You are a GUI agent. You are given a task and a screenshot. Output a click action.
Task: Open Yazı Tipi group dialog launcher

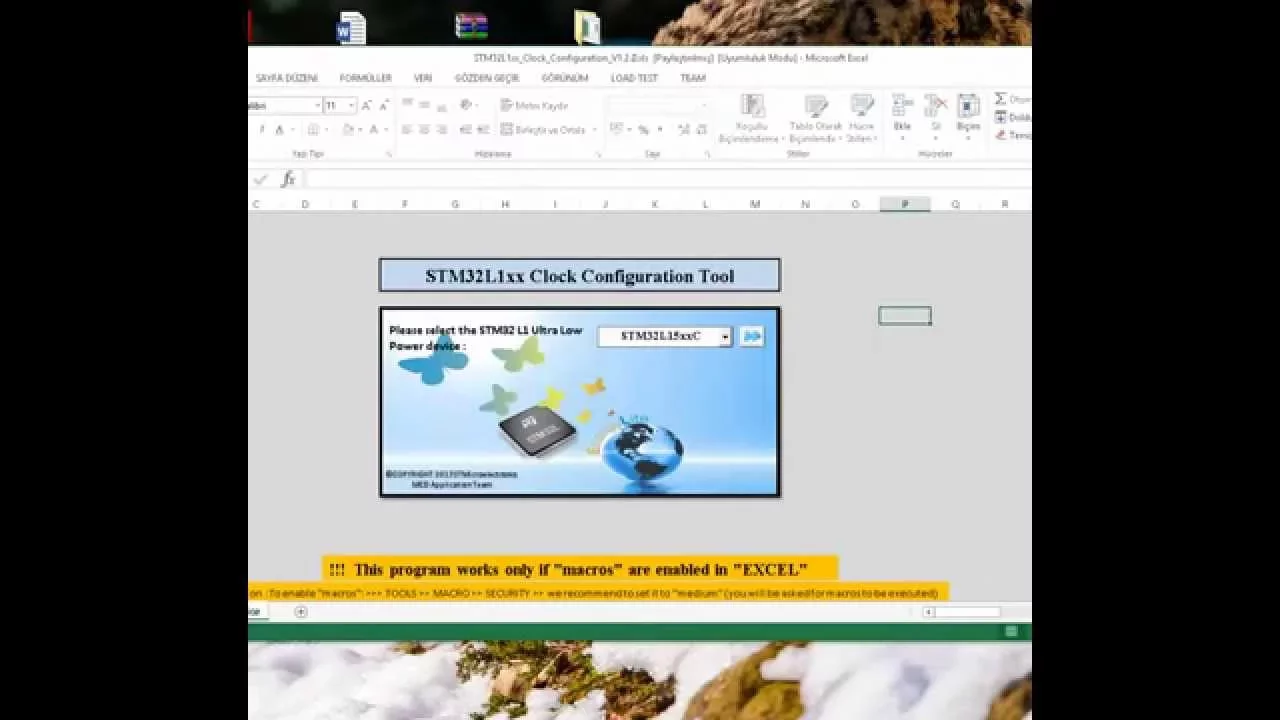[x=389, y=155]
